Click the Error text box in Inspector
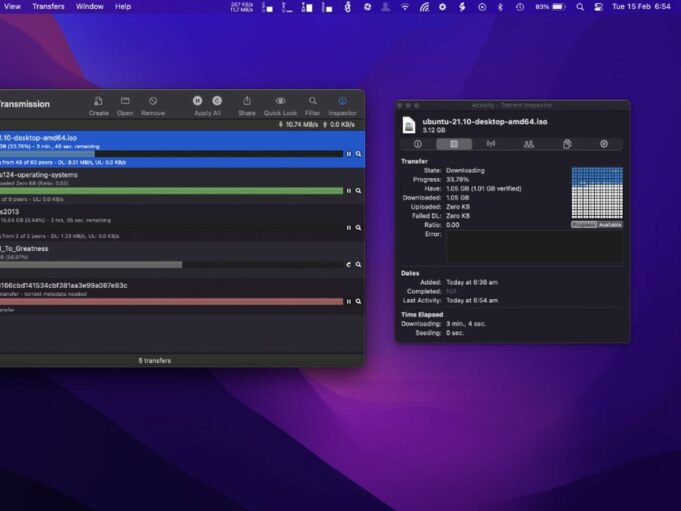Screen dimensions: 681x511 pos(535,247)
